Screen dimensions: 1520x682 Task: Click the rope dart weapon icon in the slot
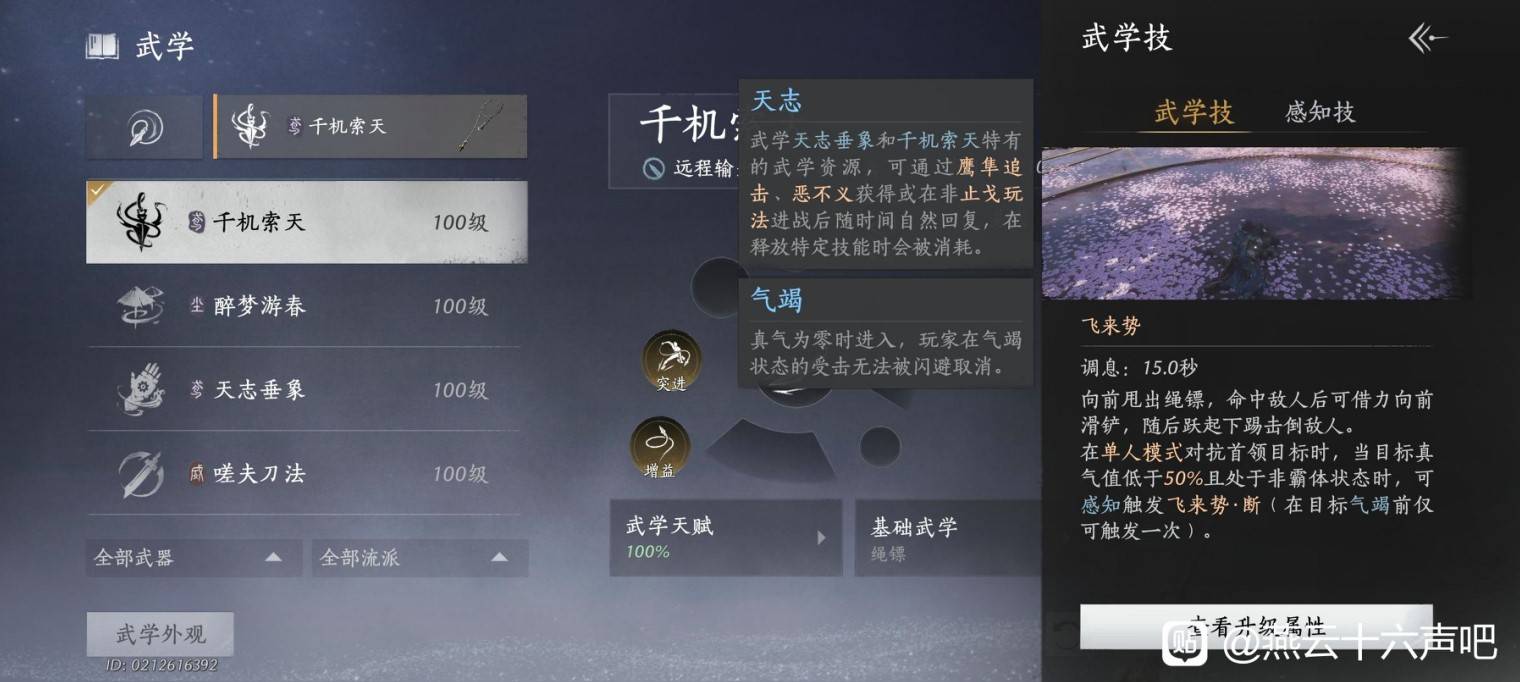(x=478, y=126)
